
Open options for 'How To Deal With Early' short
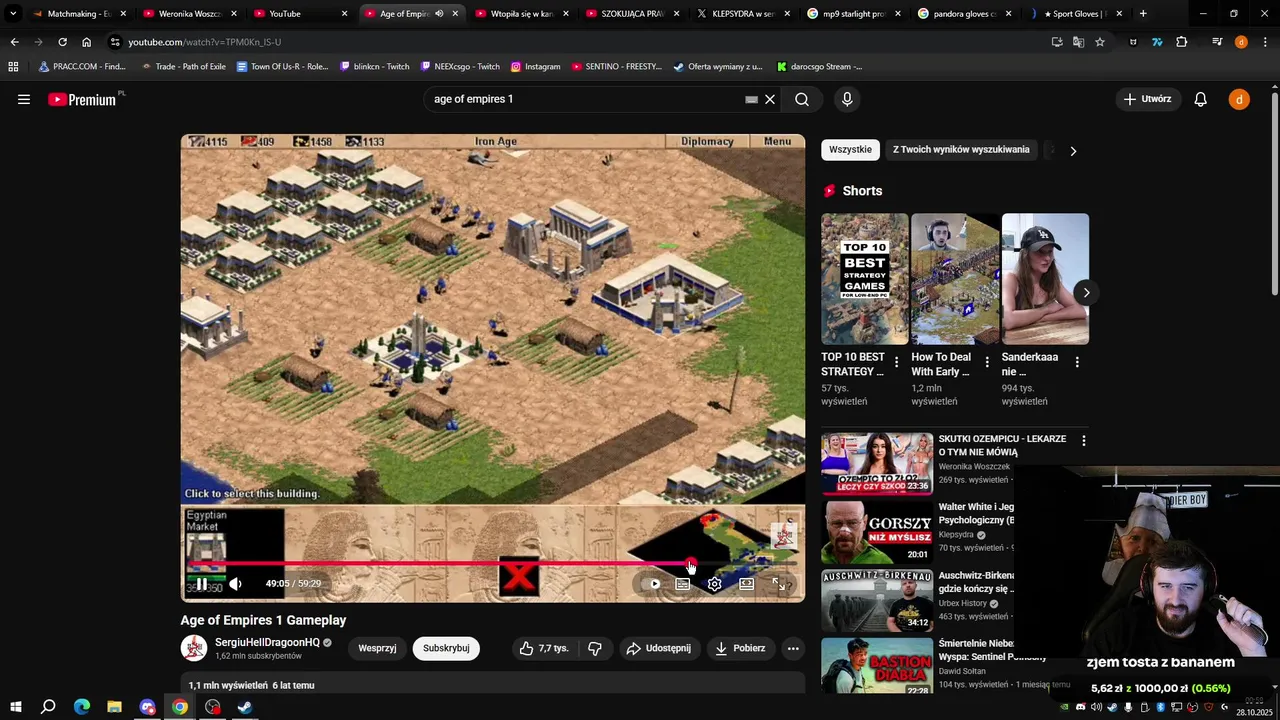point(987,362)
